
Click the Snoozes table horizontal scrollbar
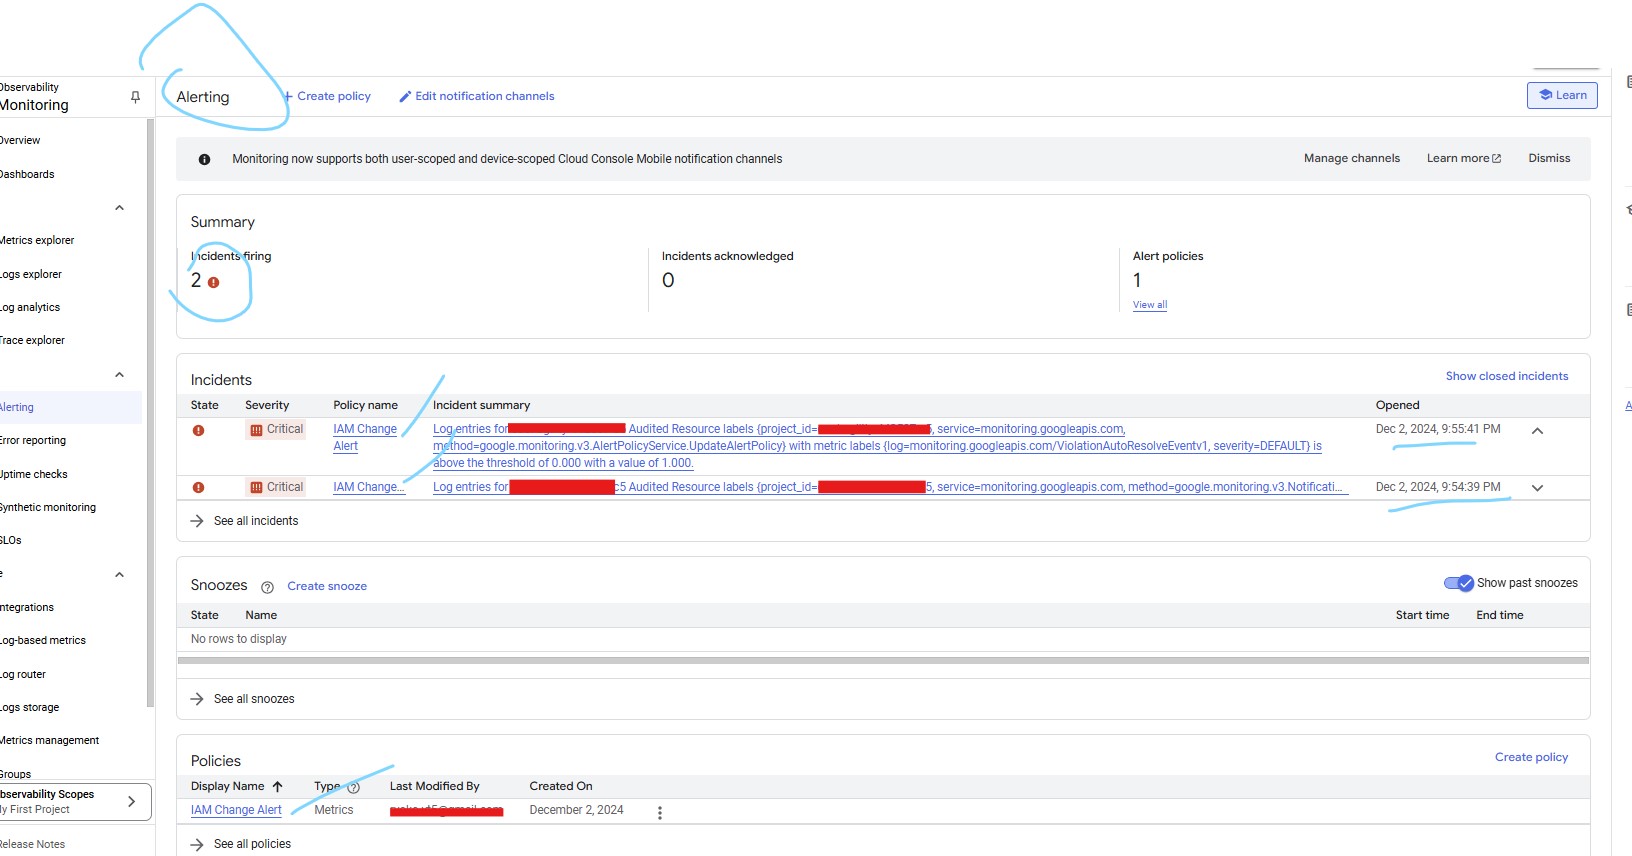coord(883,660)
